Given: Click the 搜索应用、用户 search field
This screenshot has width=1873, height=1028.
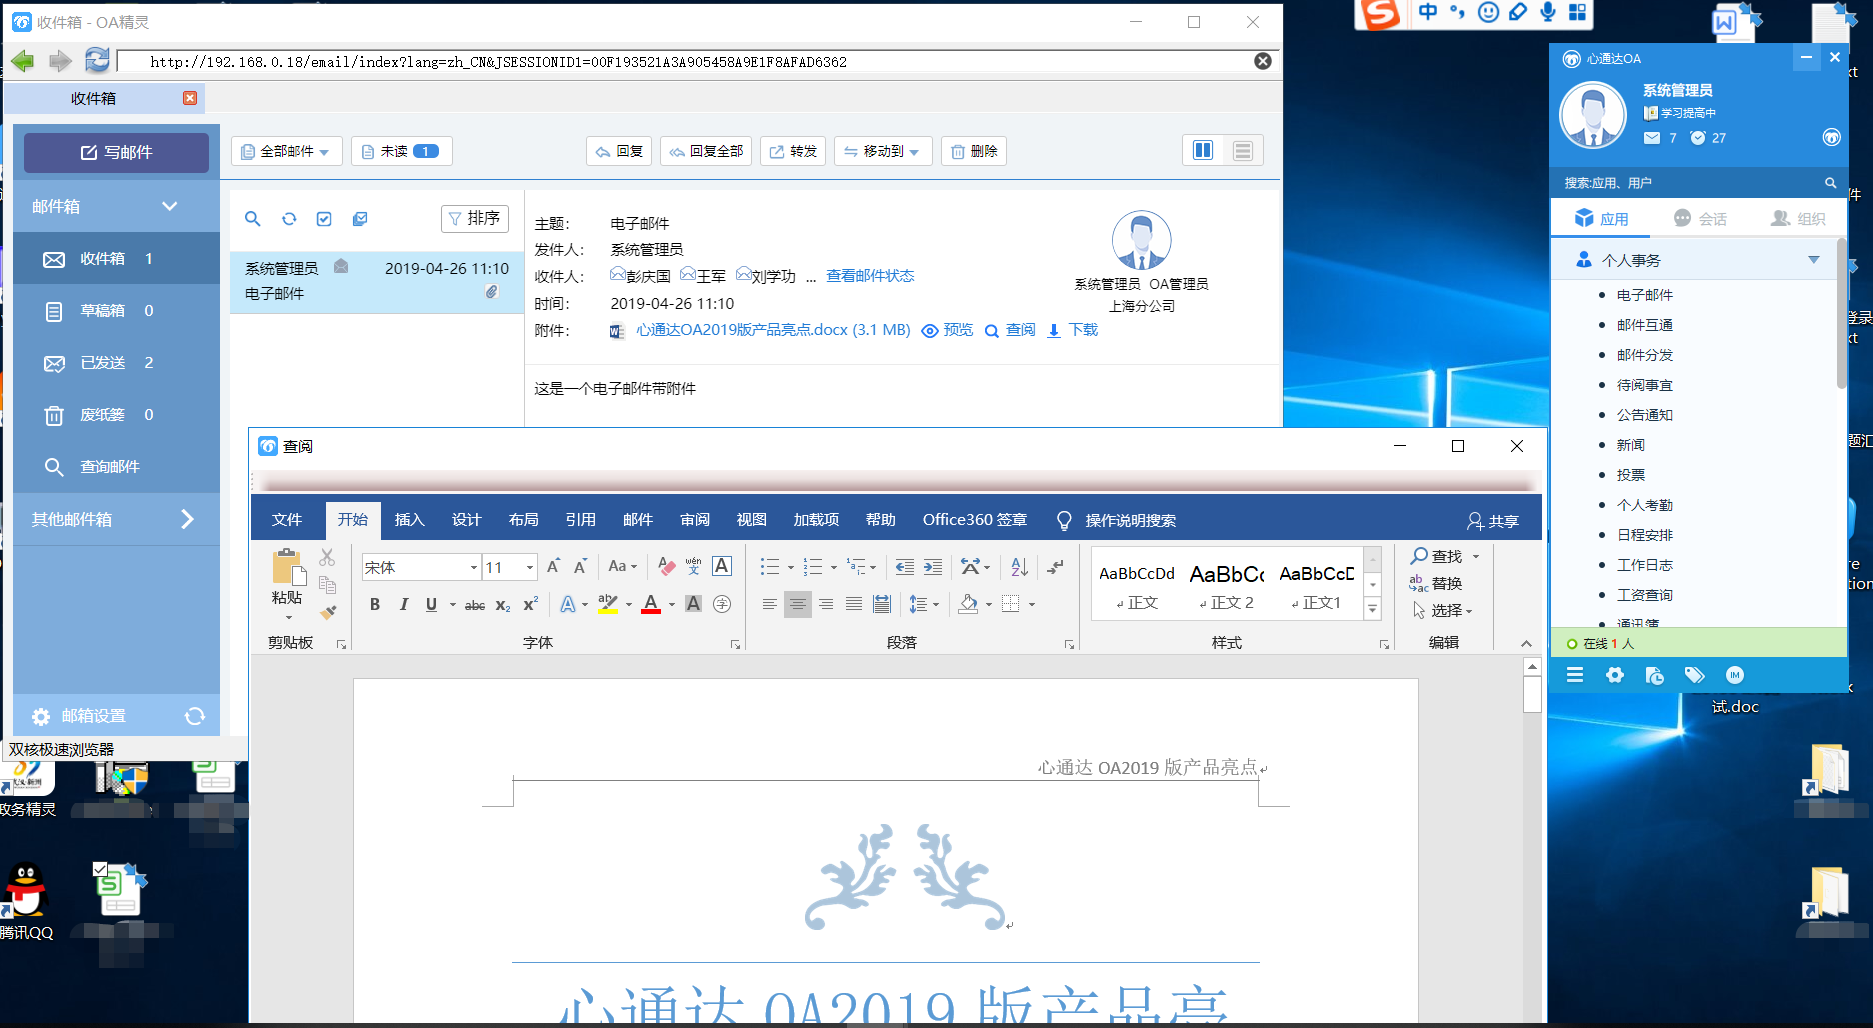Looking at the screenshot, I should point(1689,183).
